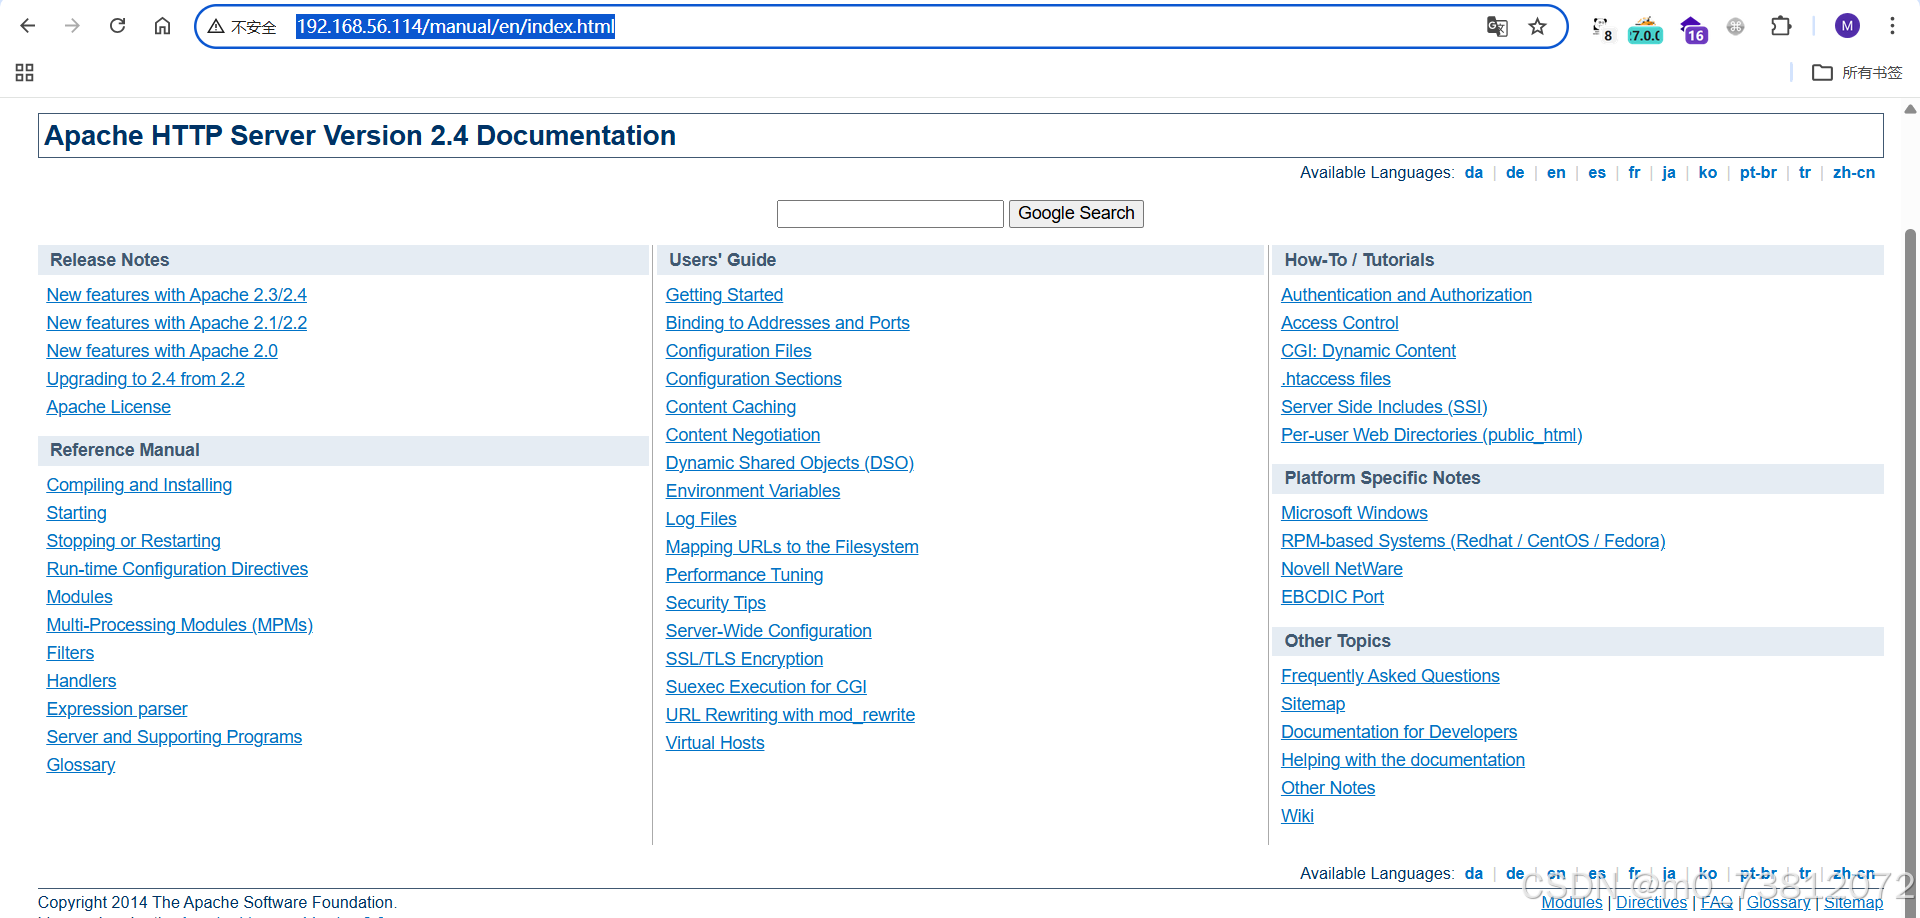Open SSL/TLS Encryption link
Viewport: 1920px width, 918px height.
pos(745,659)
